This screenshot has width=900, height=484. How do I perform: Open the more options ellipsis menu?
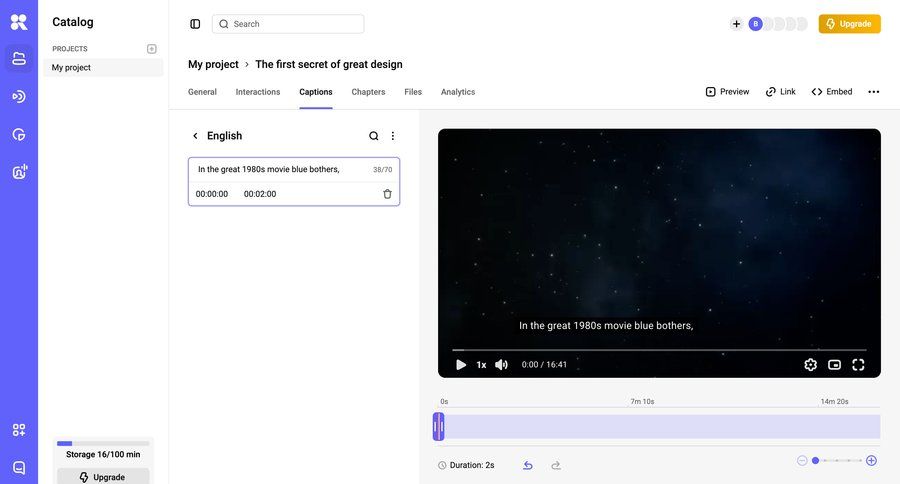[x=874, y=92]
